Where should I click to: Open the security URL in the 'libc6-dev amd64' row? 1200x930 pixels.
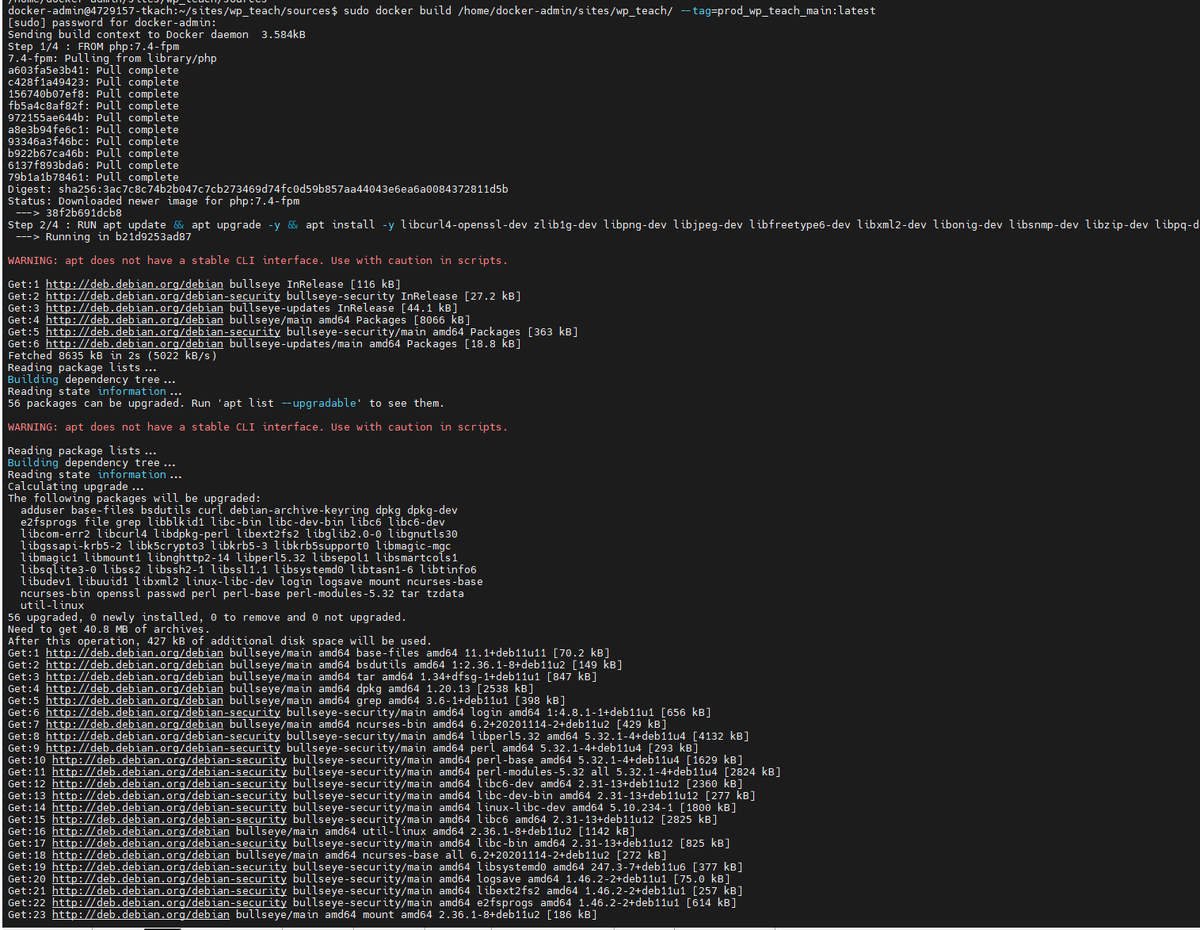tap(169, 784)
